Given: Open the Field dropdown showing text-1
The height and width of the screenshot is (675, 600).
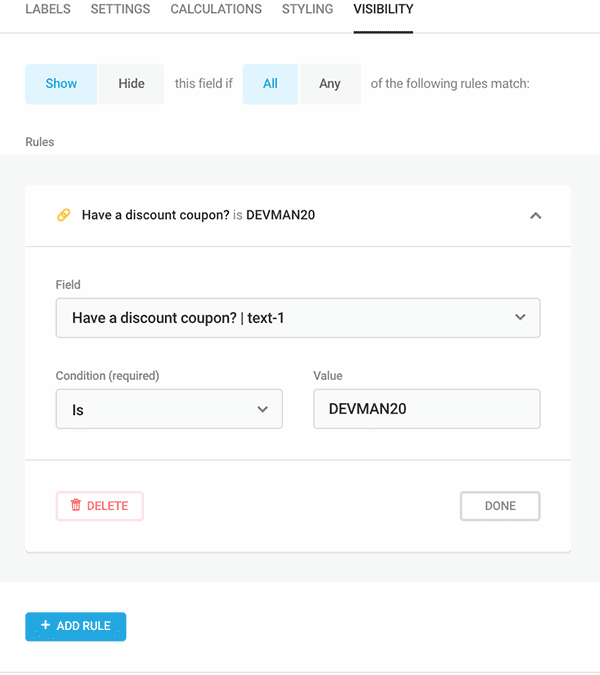Looking at the screenshot, I should (298, 318).
